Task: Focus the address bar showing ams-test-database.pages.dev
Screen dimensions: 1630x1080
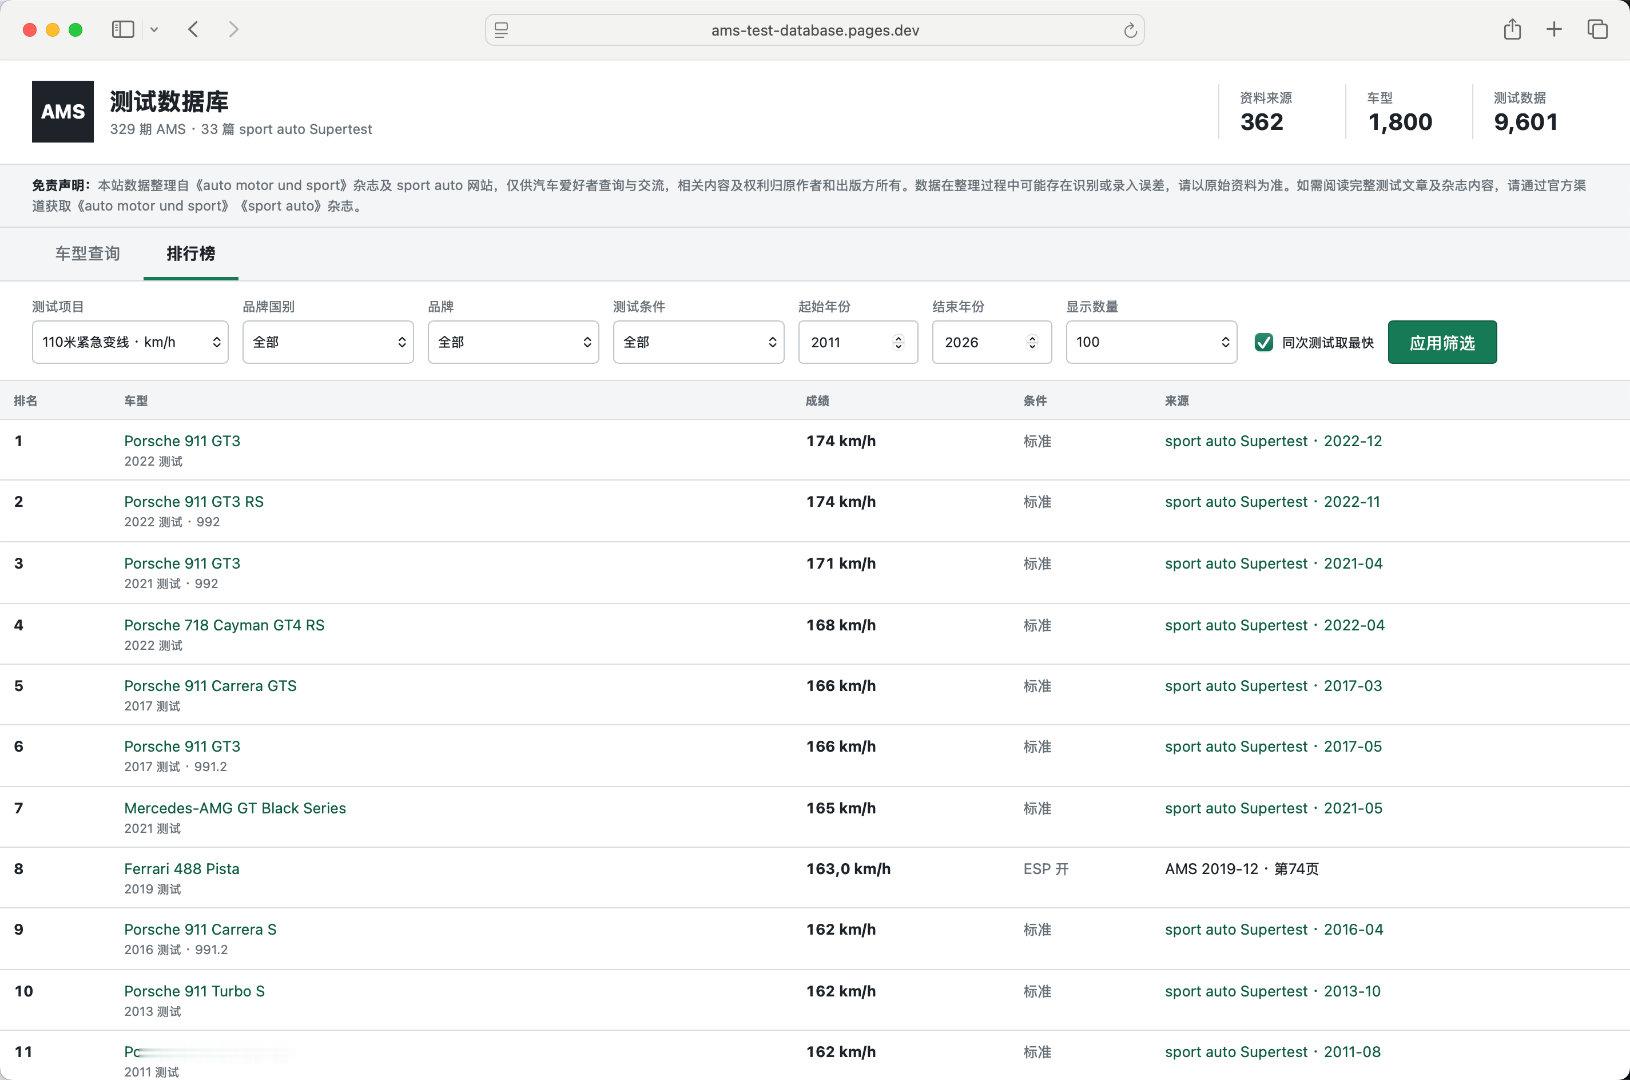Action: coord(815,30)
